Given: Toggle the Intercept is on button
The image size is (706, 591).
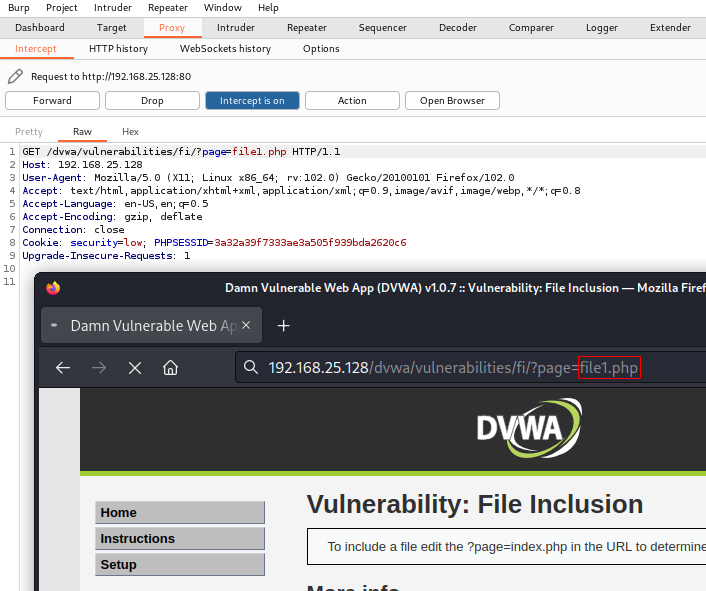Looking at the screenshot, I should pyautogui.click(x=252, y=100).
